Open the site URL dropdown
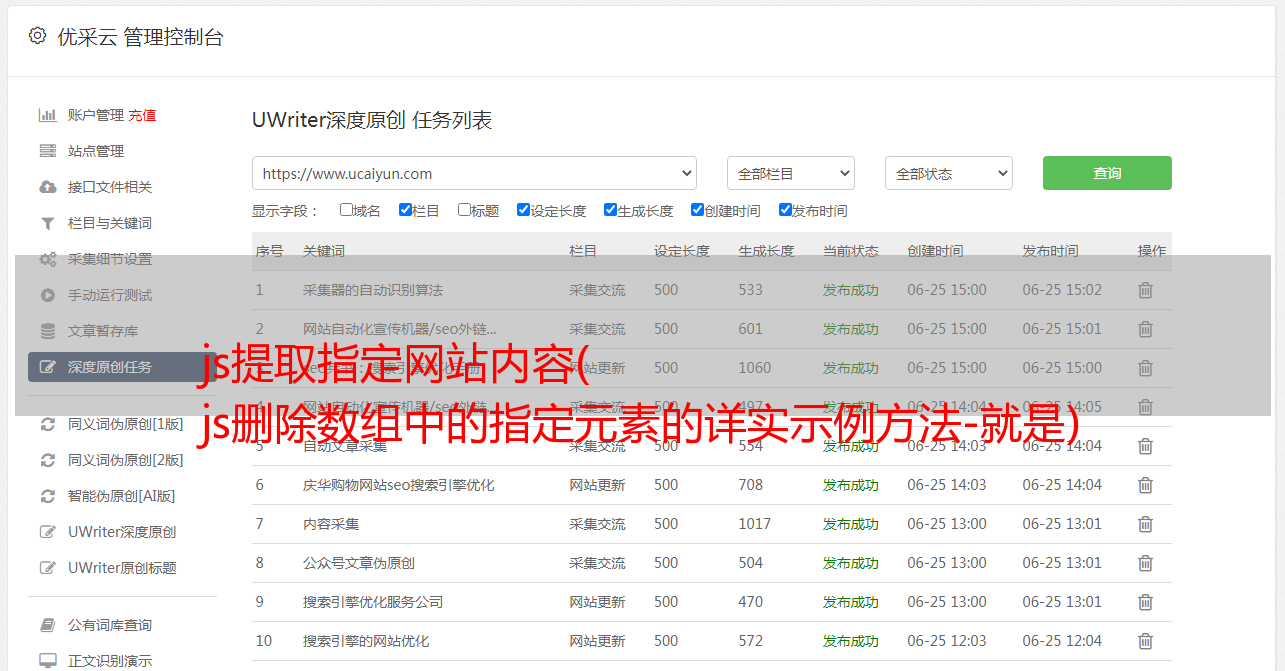The height and width of the screenshot is (671, 1285). pos(474,173)
